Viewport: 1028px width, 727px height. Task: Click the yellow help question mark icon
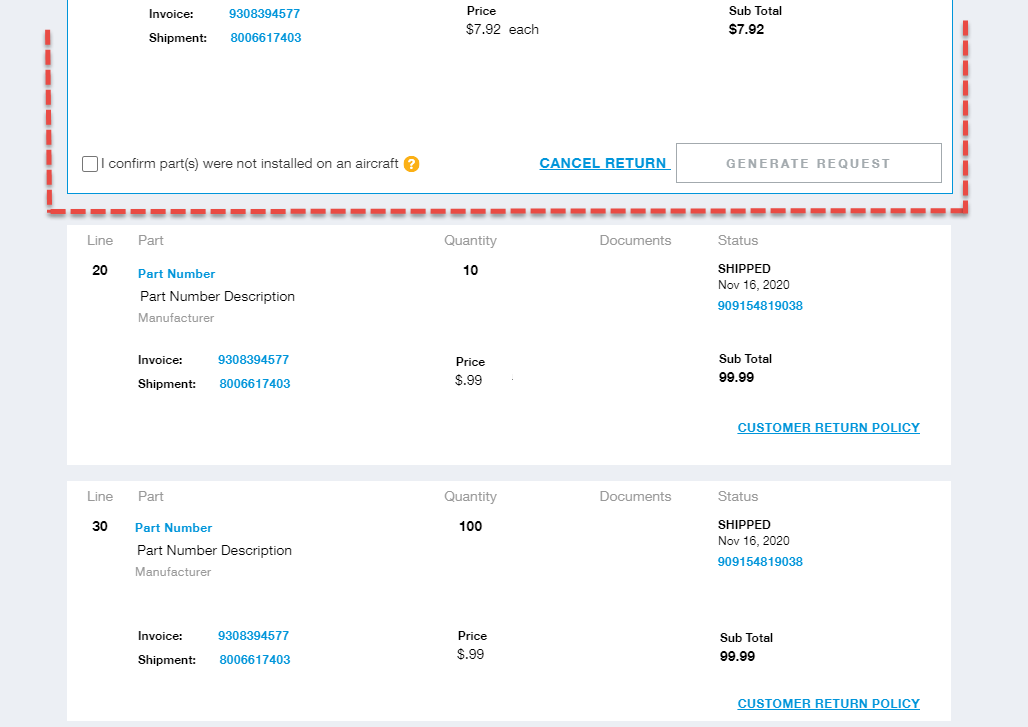click(x=411, y=164)
